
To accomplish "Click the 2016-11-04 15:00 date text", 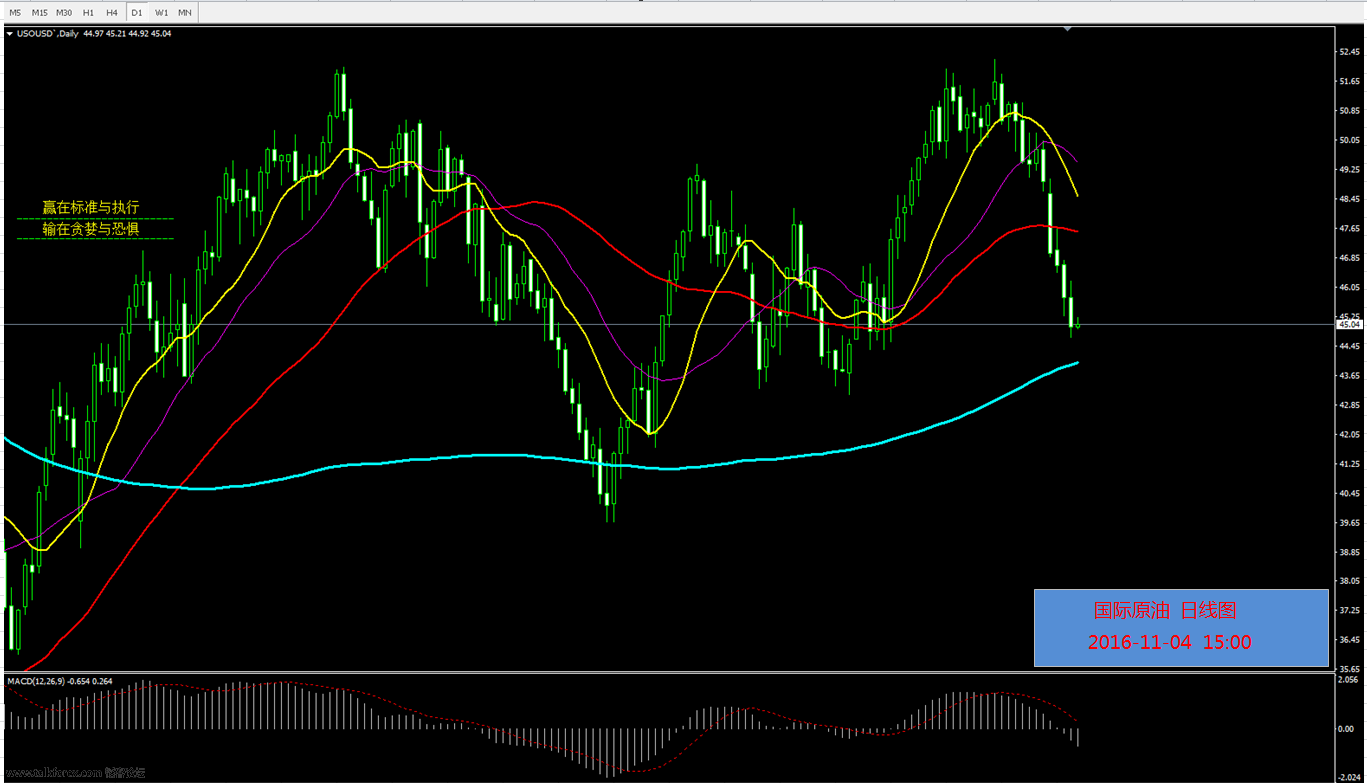I will coord(1169,643).
